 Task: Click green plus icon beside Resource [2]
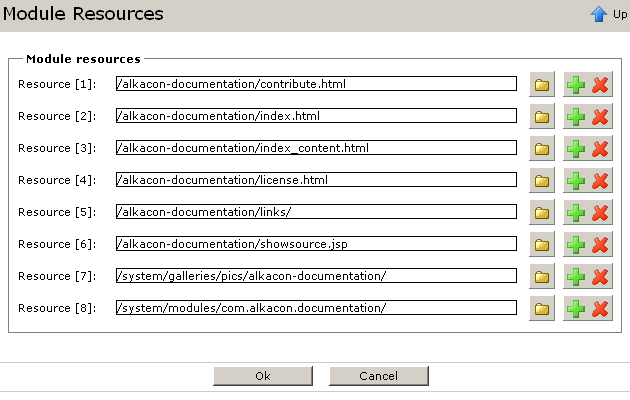pos(576,116)
